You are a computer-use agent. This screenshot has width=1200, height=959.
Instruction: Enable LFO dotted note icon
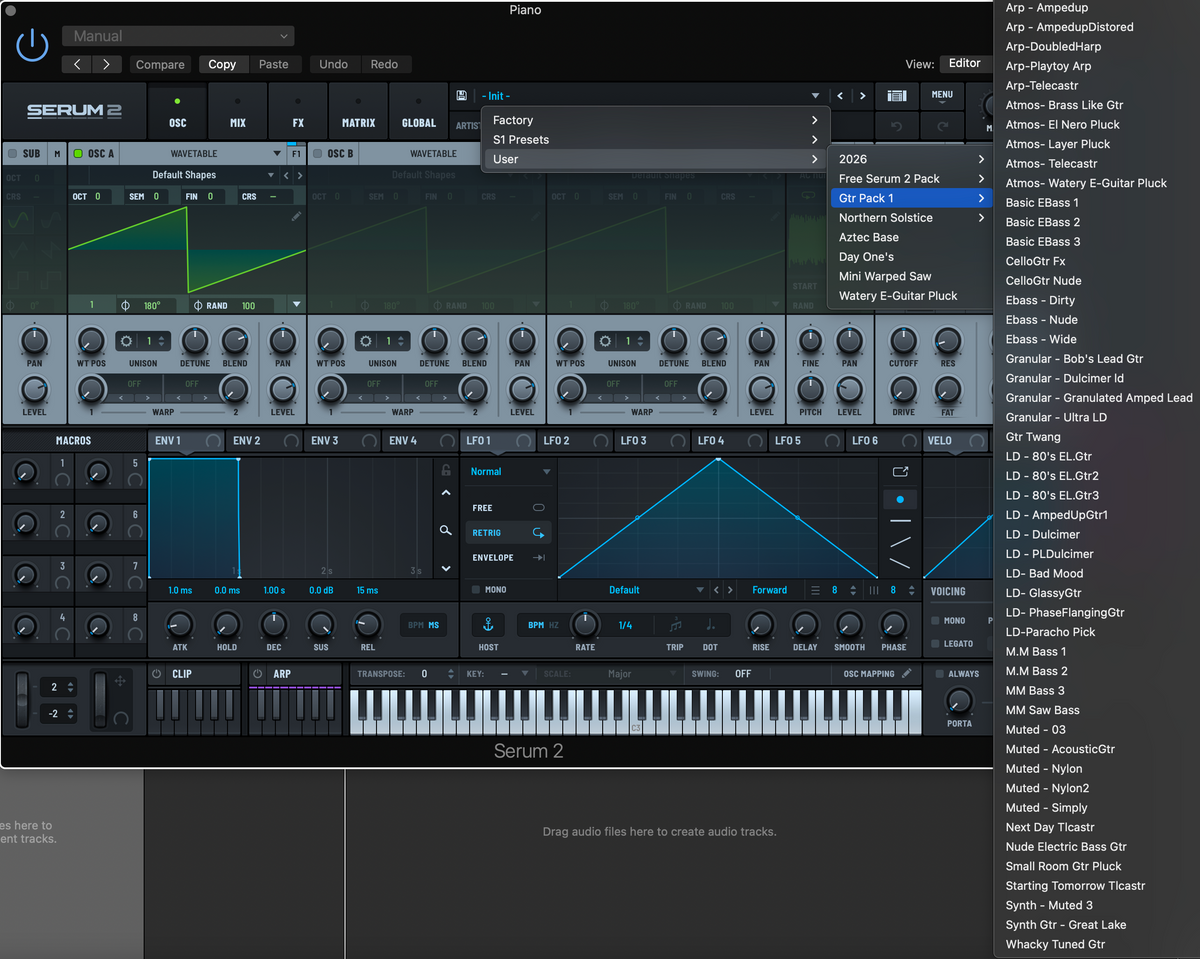click(710, 625)
